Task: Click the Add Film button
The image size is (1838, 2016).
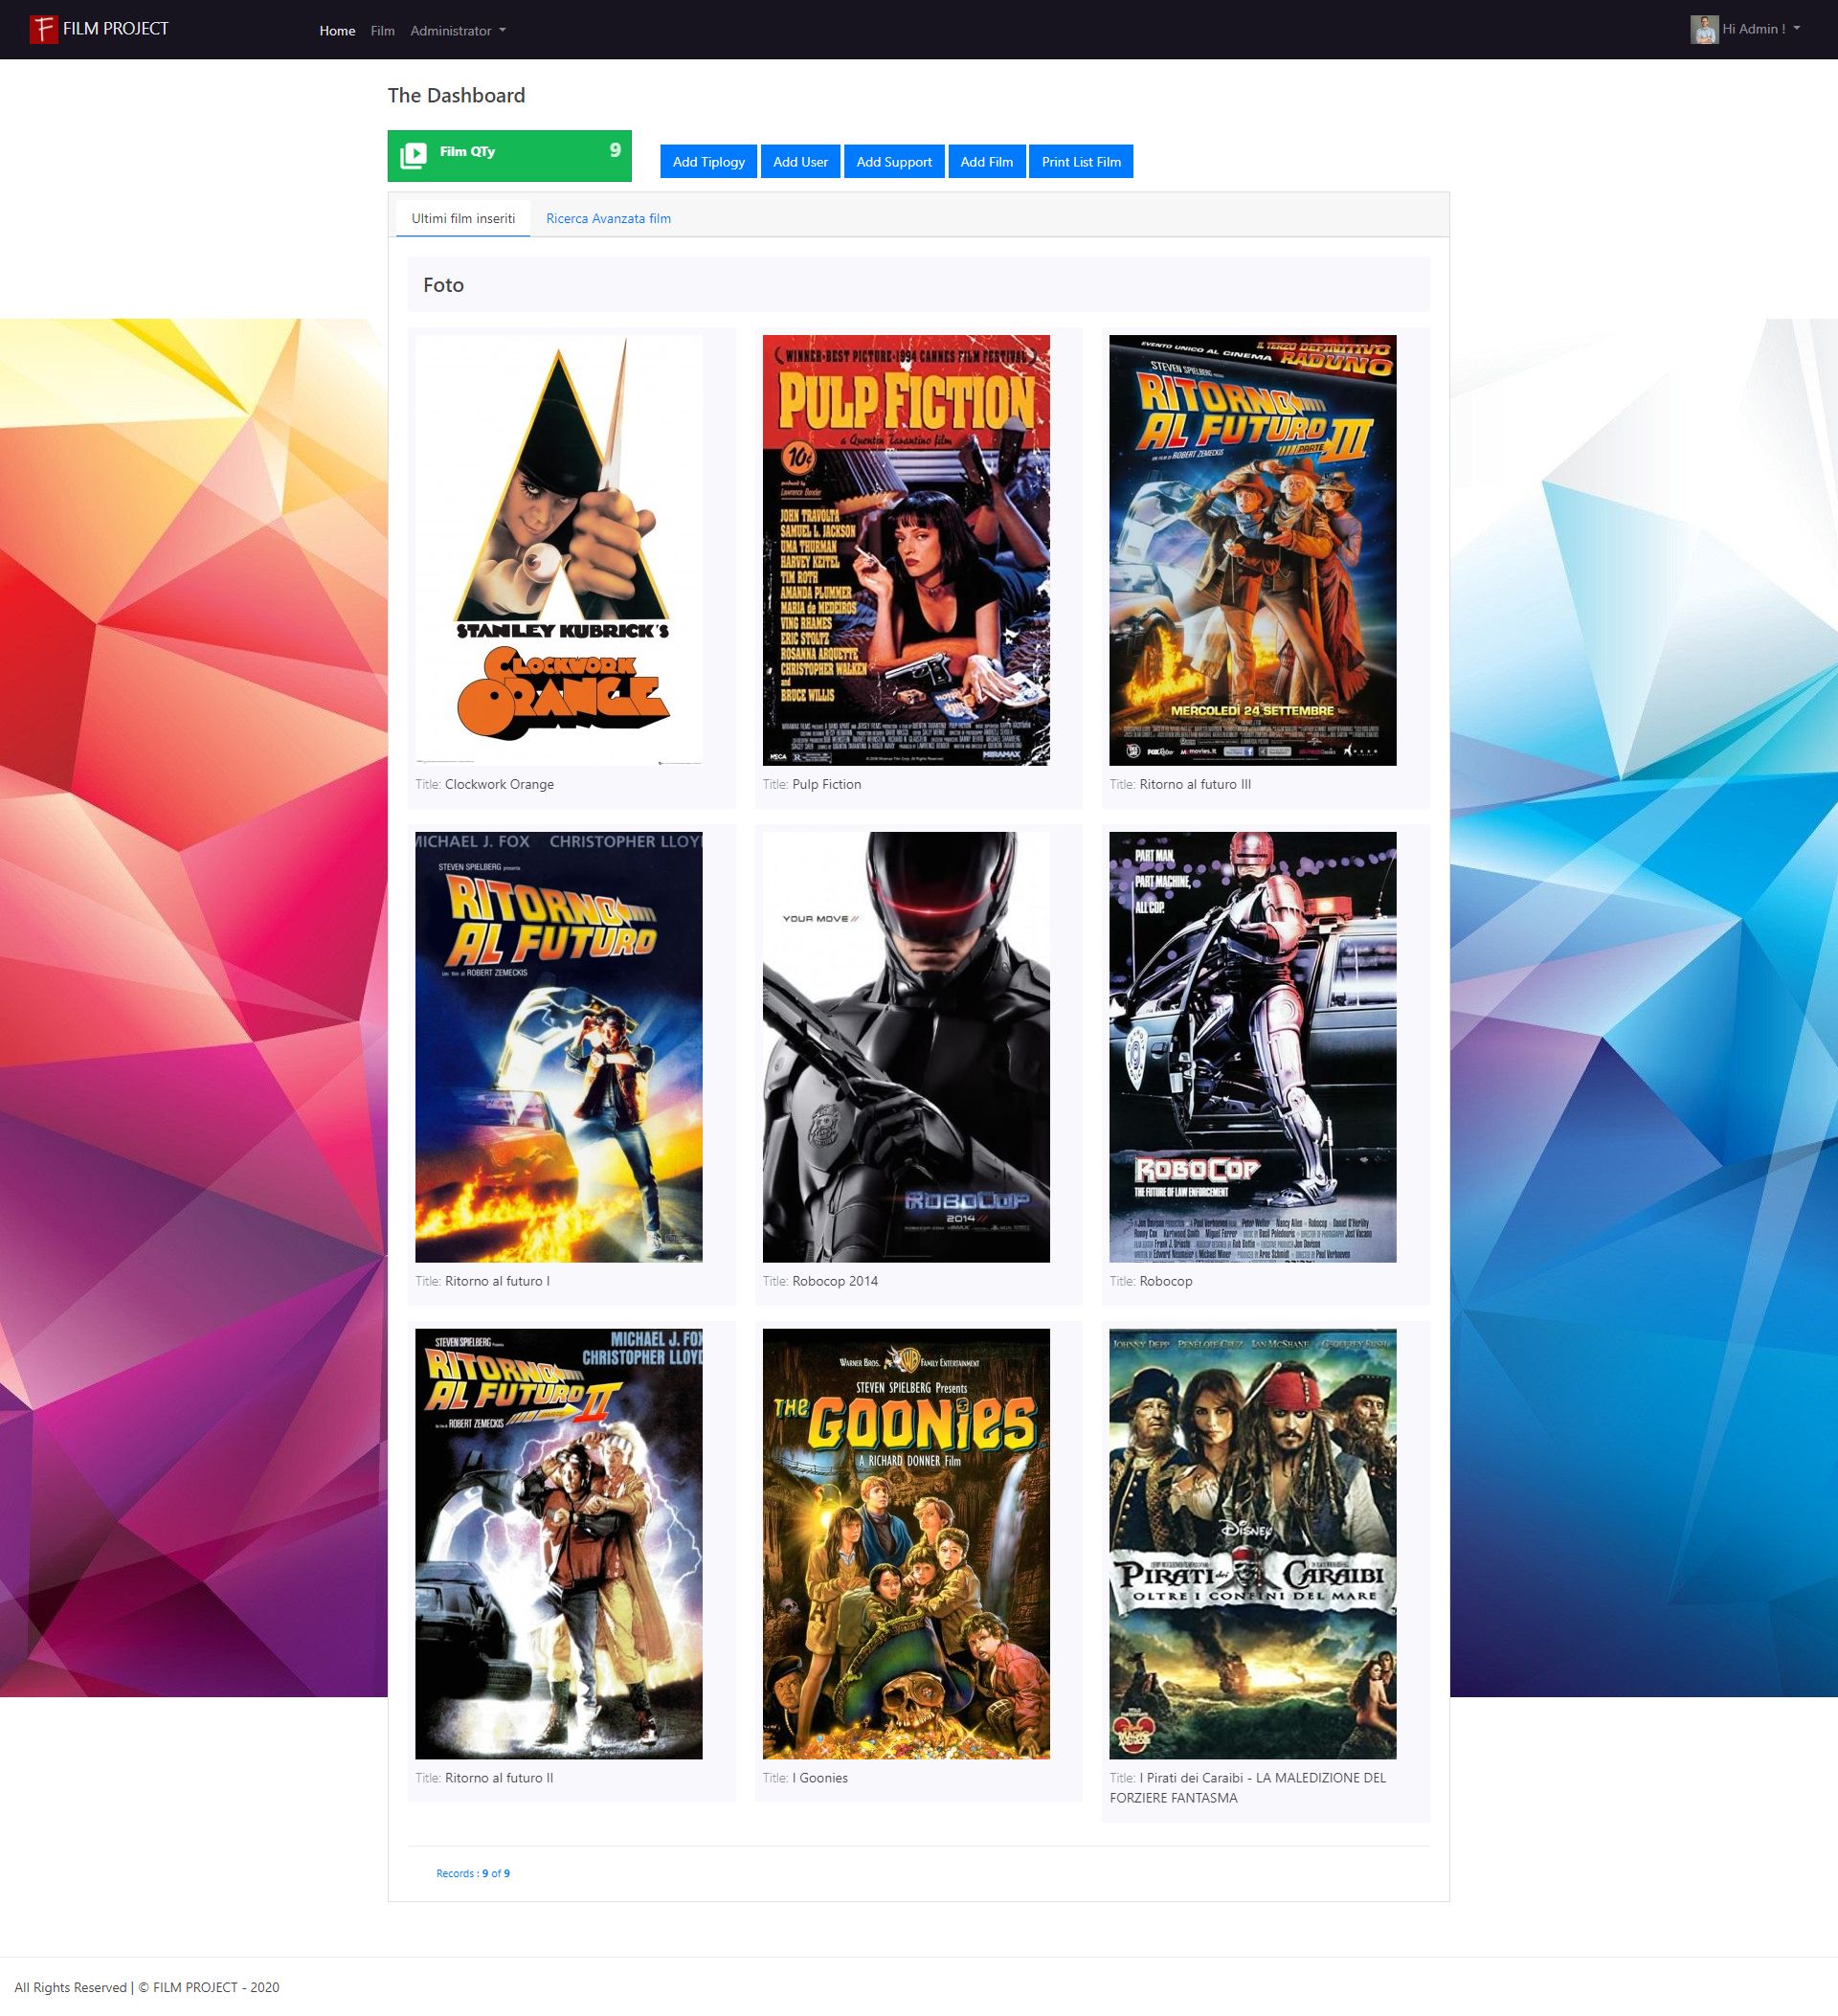Action: (986, 162)
